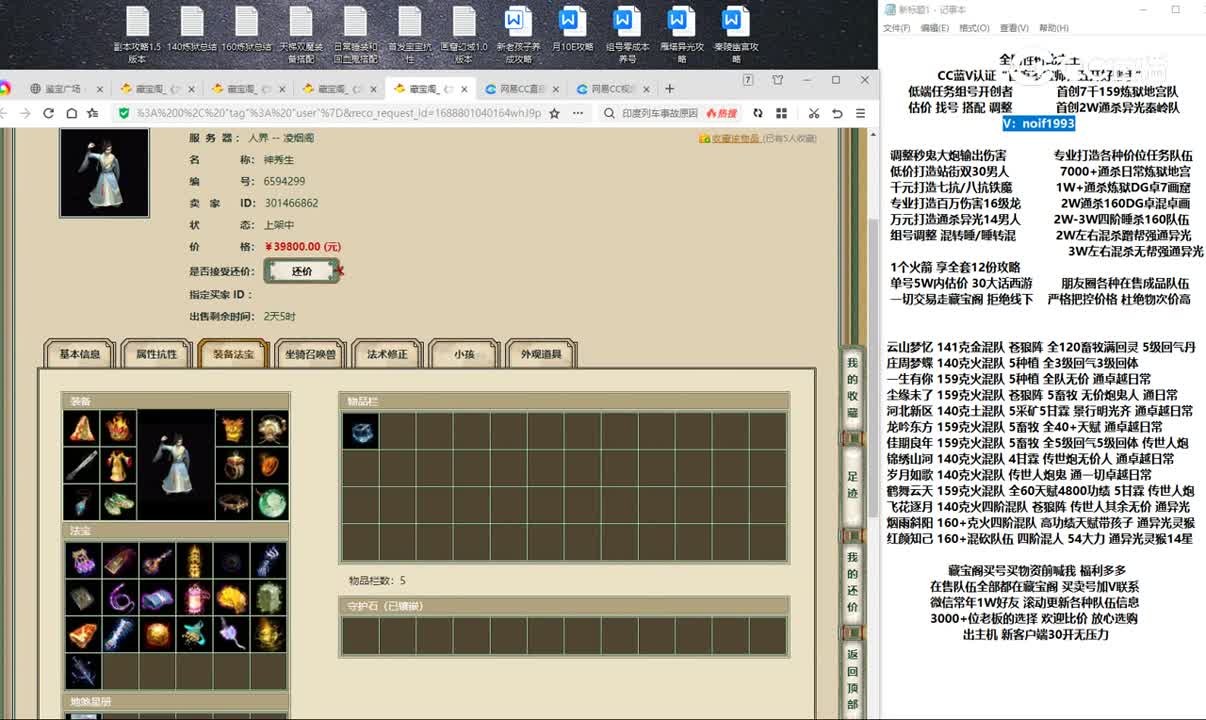
Task: Click the 收藏该物品 favorite link
Action: click(x=735, y=138)
